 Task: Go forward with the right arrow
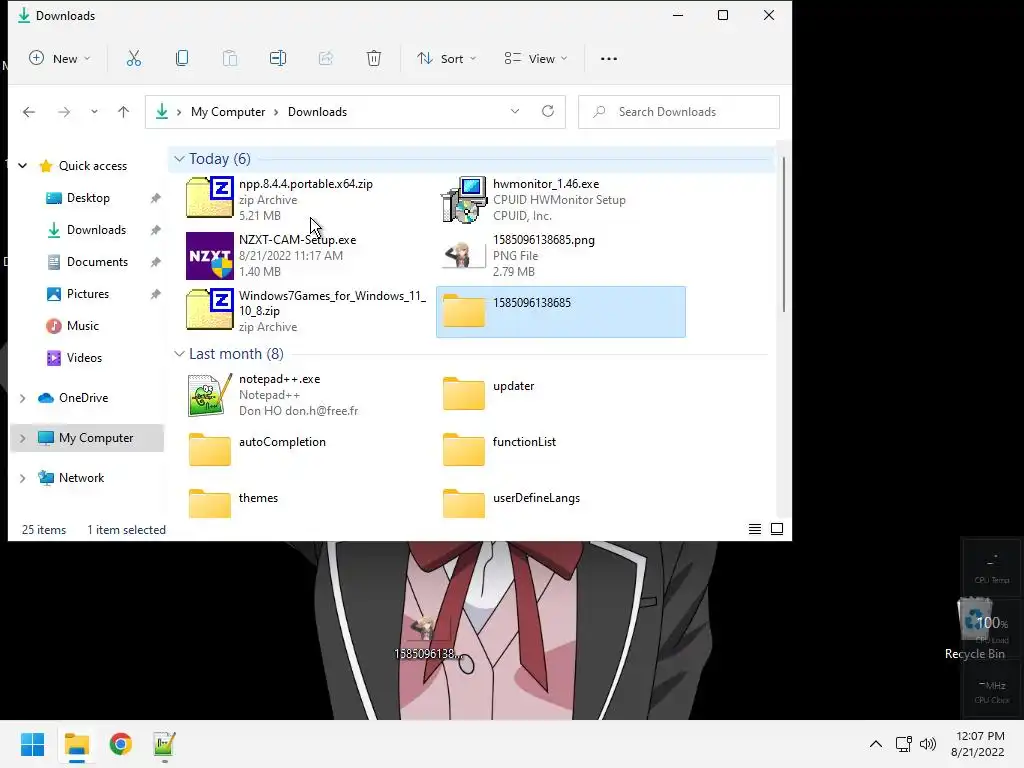point(64,112)
